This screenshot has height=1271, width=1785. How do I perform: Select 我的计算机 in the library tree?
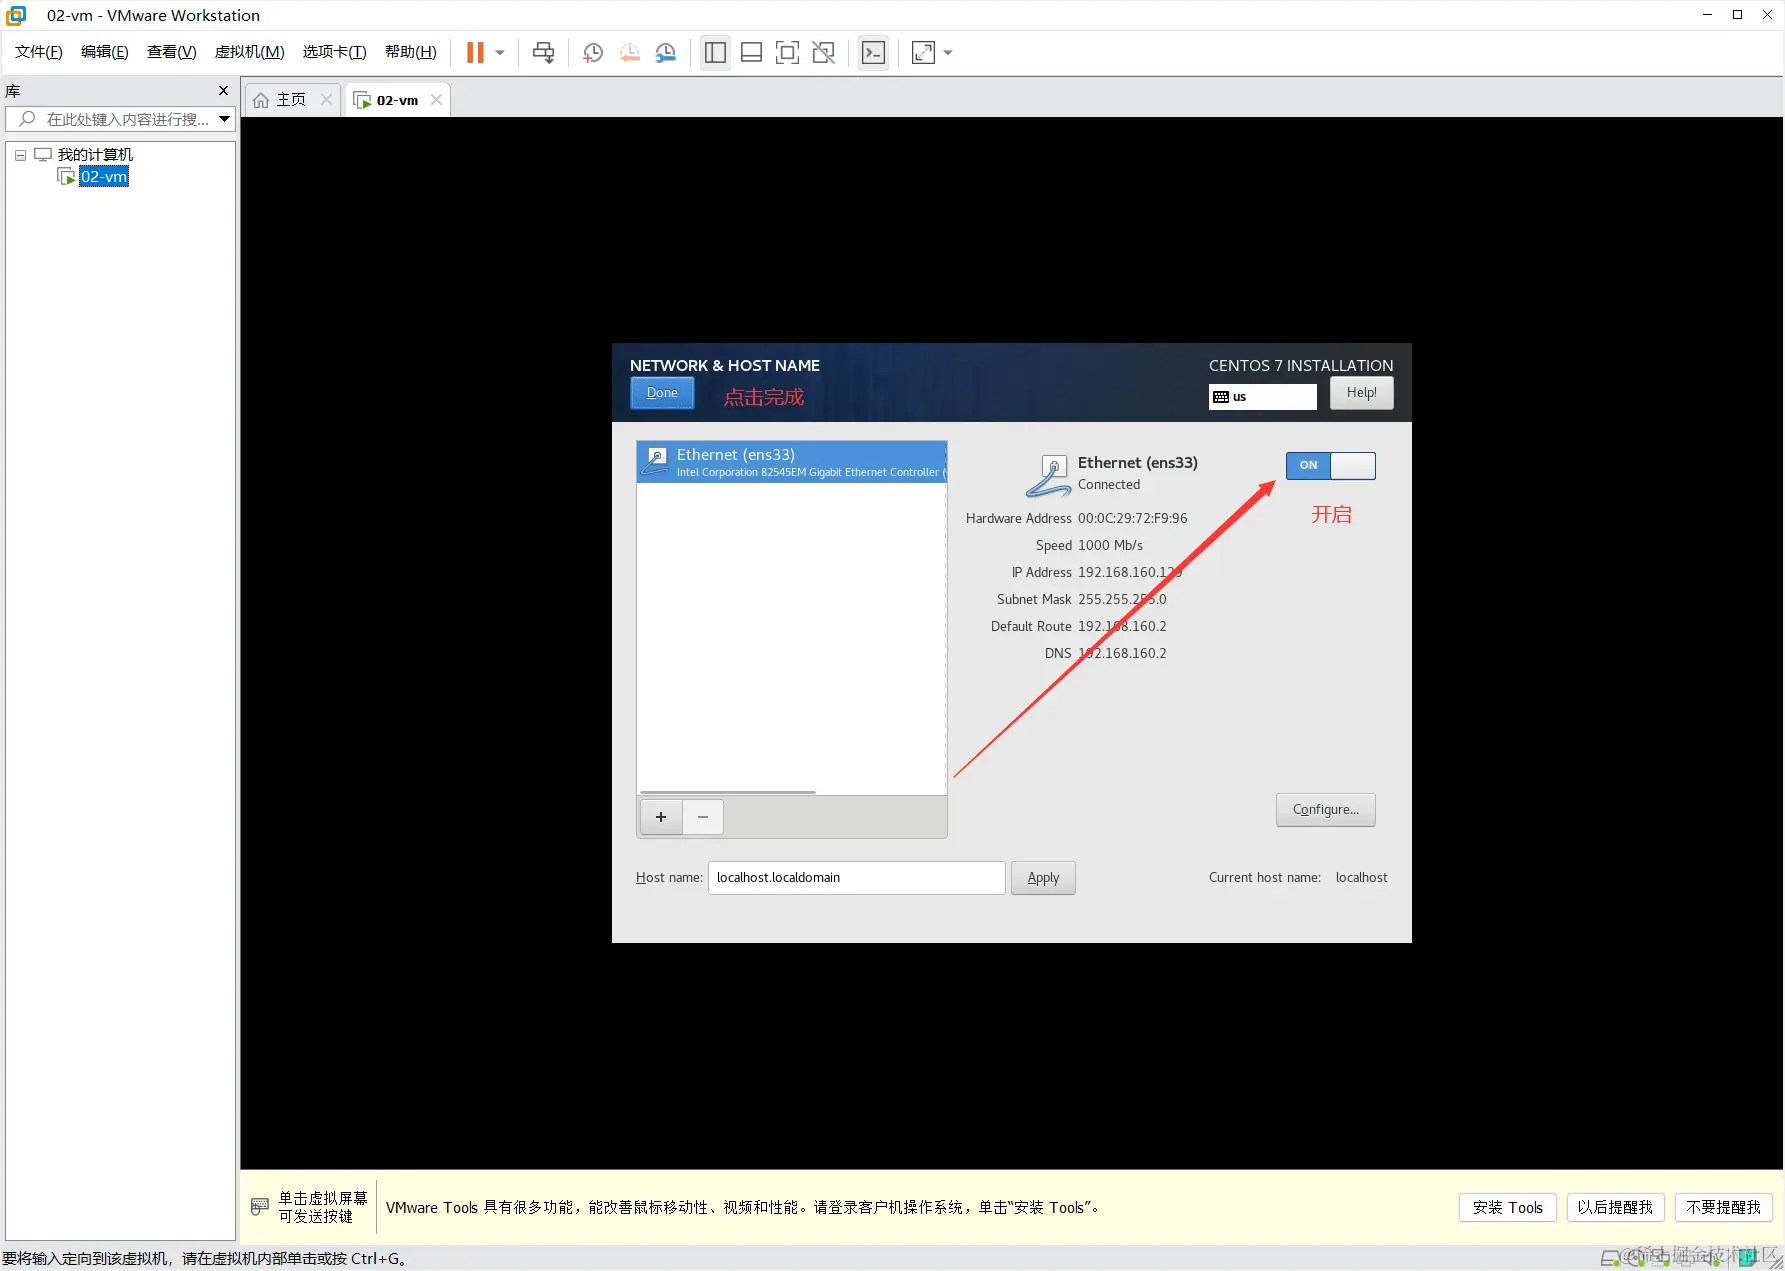pos(95,155)
